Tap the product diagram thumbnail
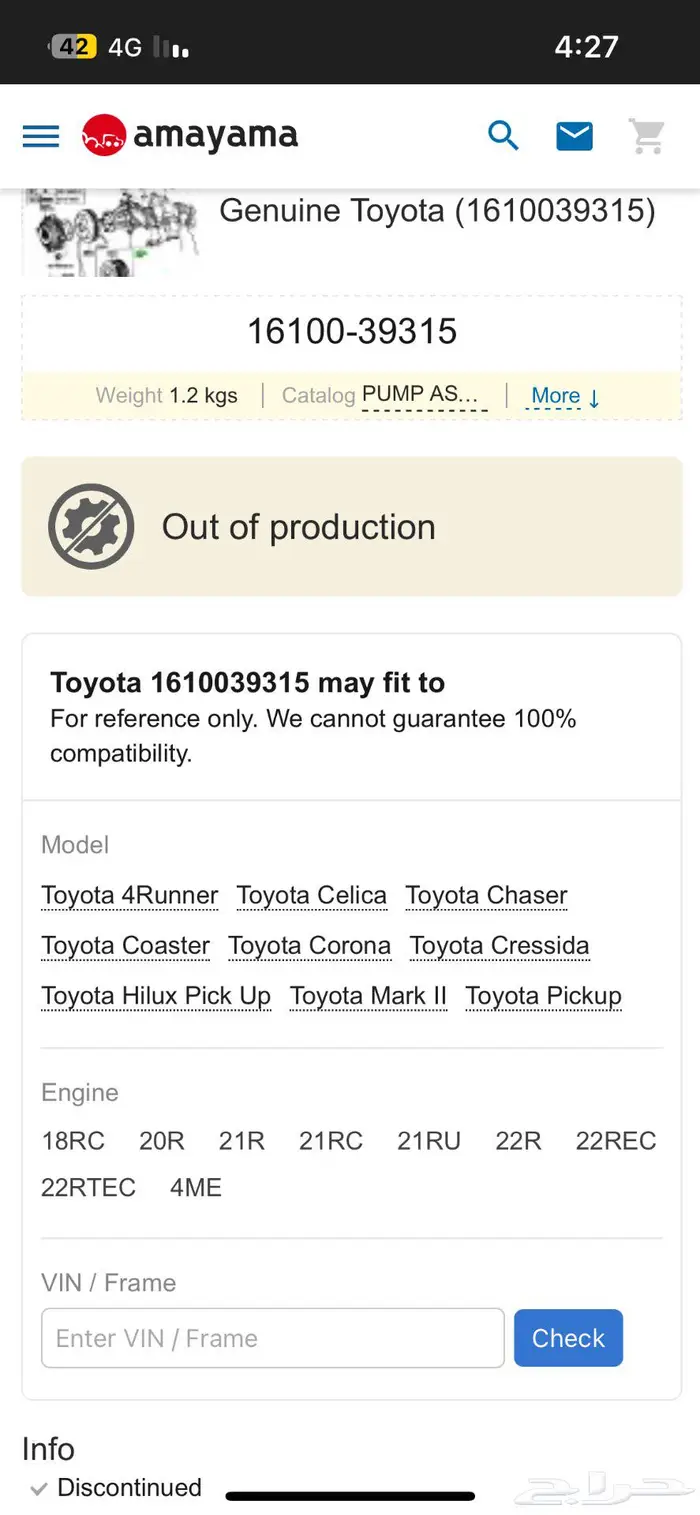This screenshot has width=700, height=1515. point(110,234)
